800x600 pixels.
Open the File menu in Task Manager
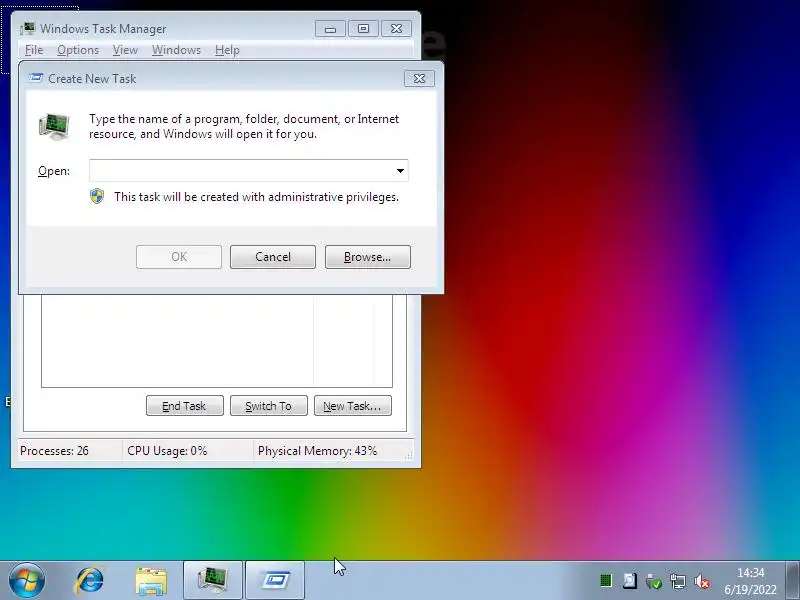tap(34, 50)
